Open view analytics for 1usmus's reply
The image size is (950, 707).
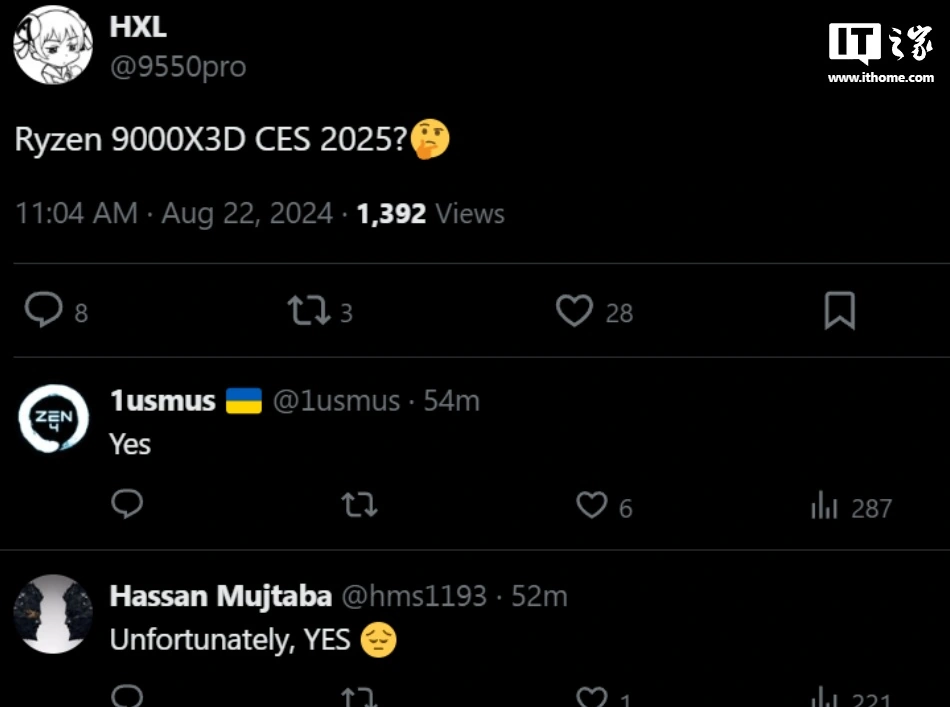[x=824, y=507]
